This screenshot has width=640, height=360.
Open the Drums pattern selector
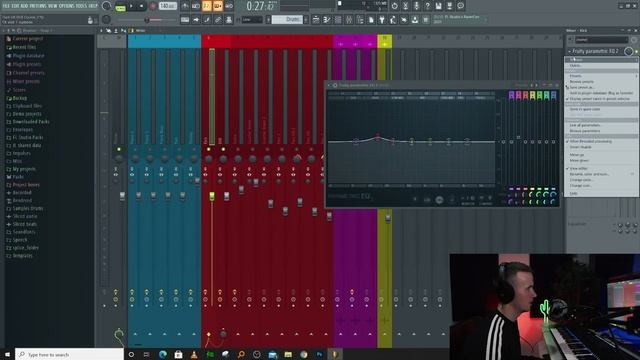(288, 20)
